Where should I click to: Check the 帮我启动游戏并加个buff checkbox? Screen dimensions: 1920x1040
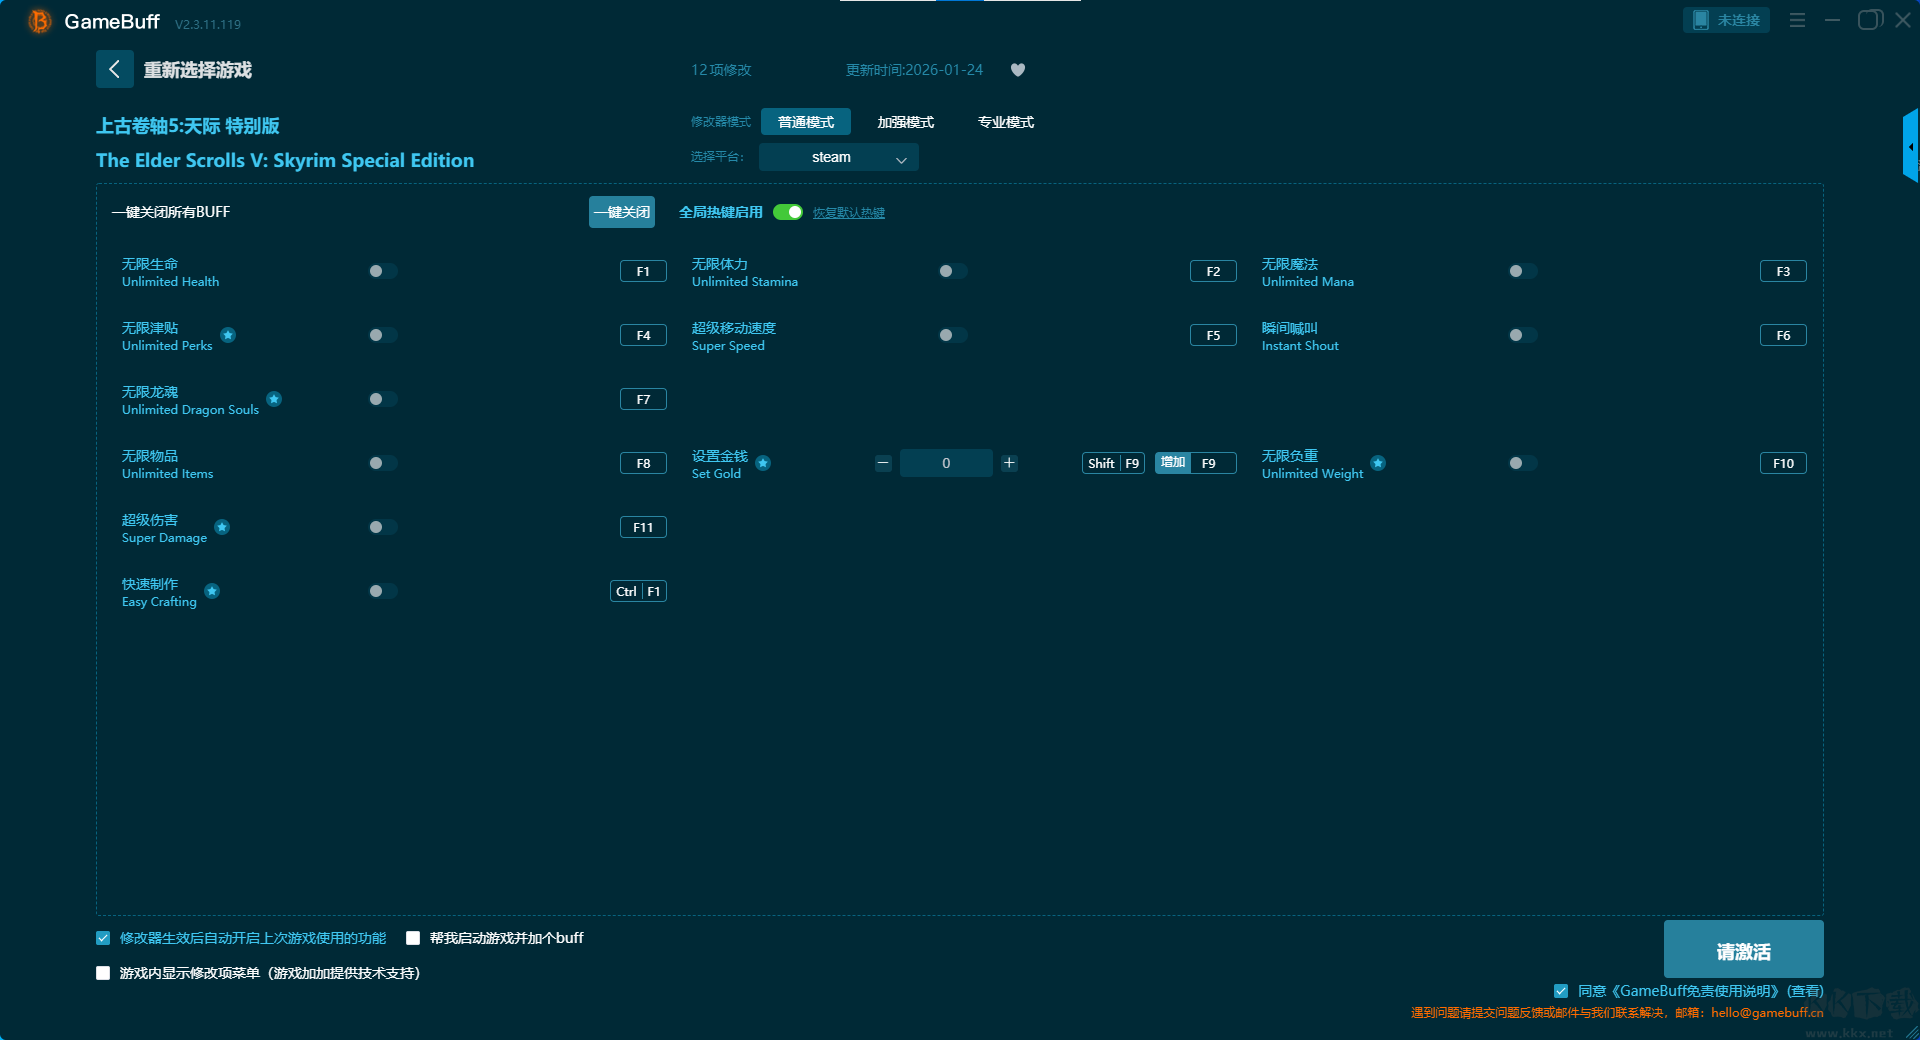tap(413, 938)
